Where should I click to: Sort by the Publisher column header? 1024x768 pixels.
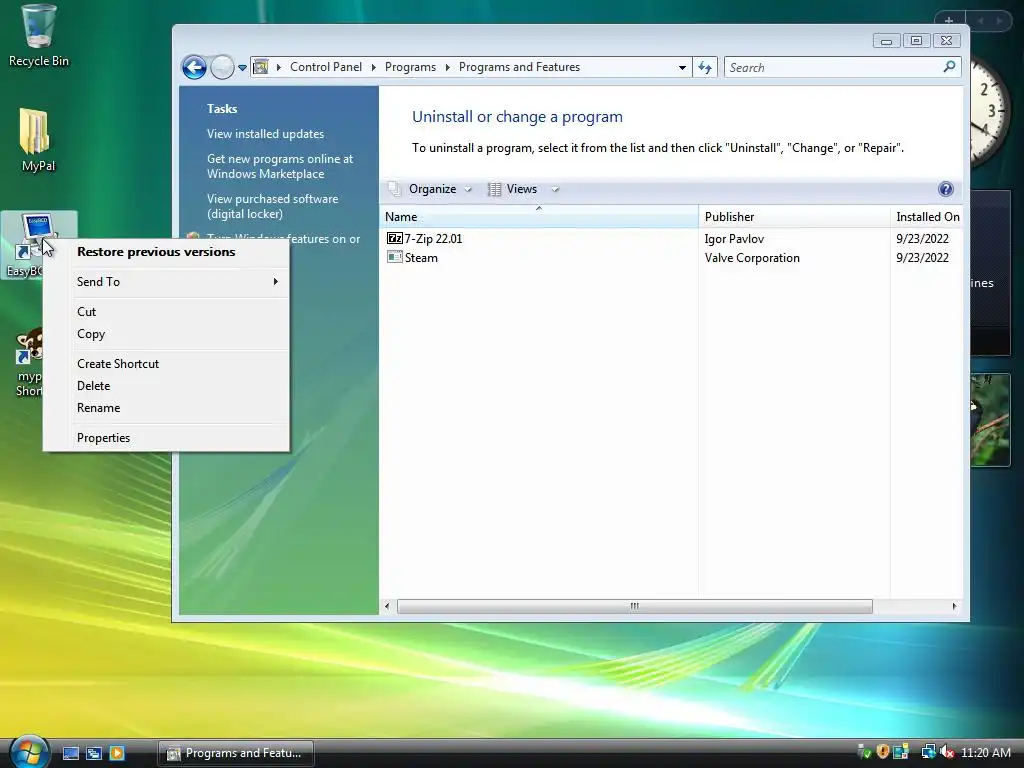(x=794, y=217)
